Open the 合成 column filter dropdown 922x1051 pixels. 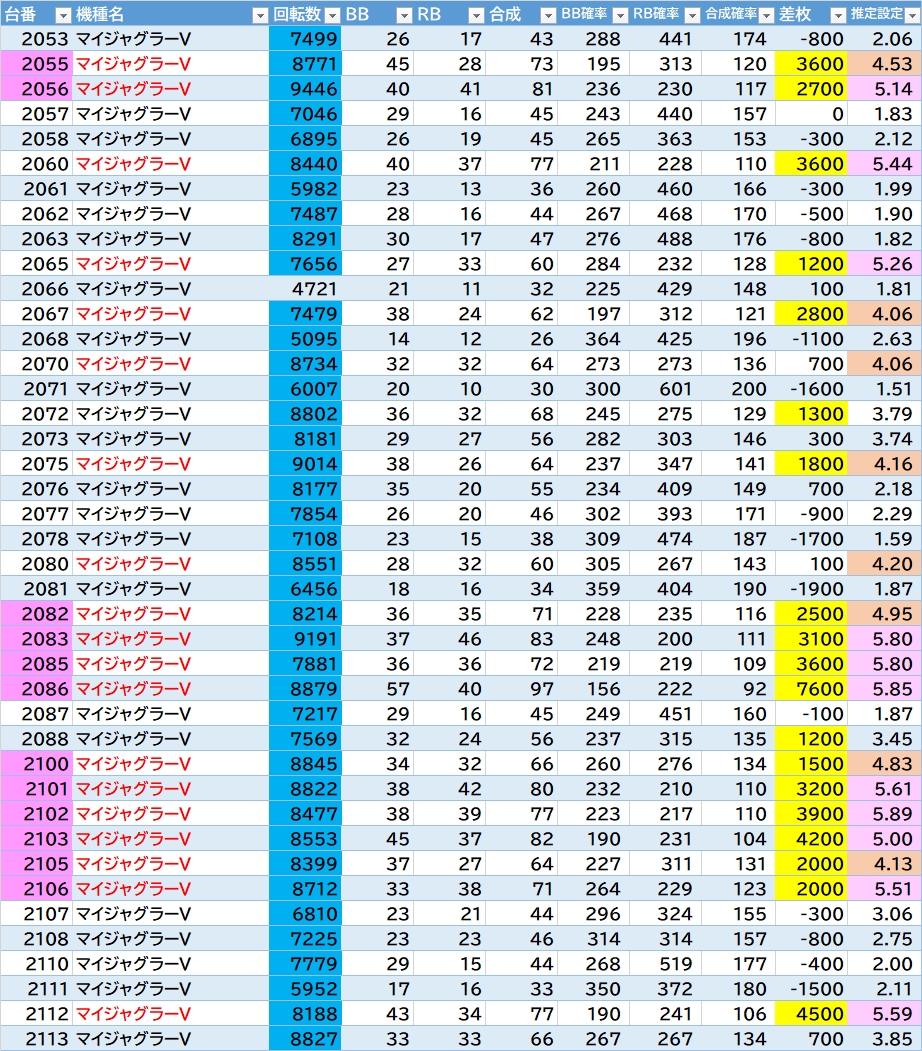click(x=547, y=15)
